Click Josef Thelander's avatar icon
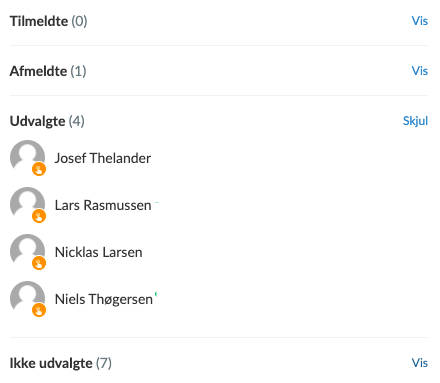 coord(27,157)
